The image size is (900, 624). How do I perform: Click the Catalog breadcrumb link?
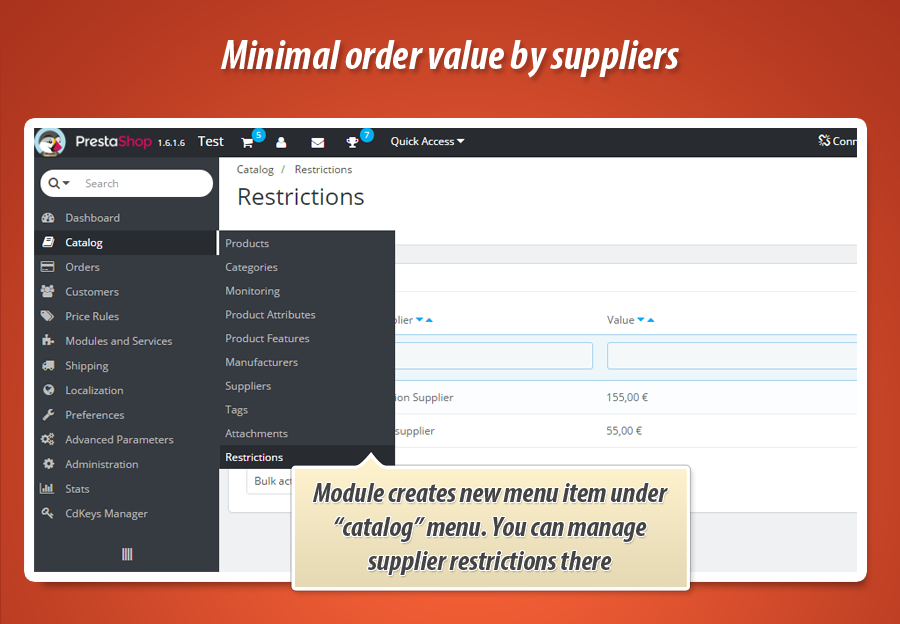click(x=255, y=170)
